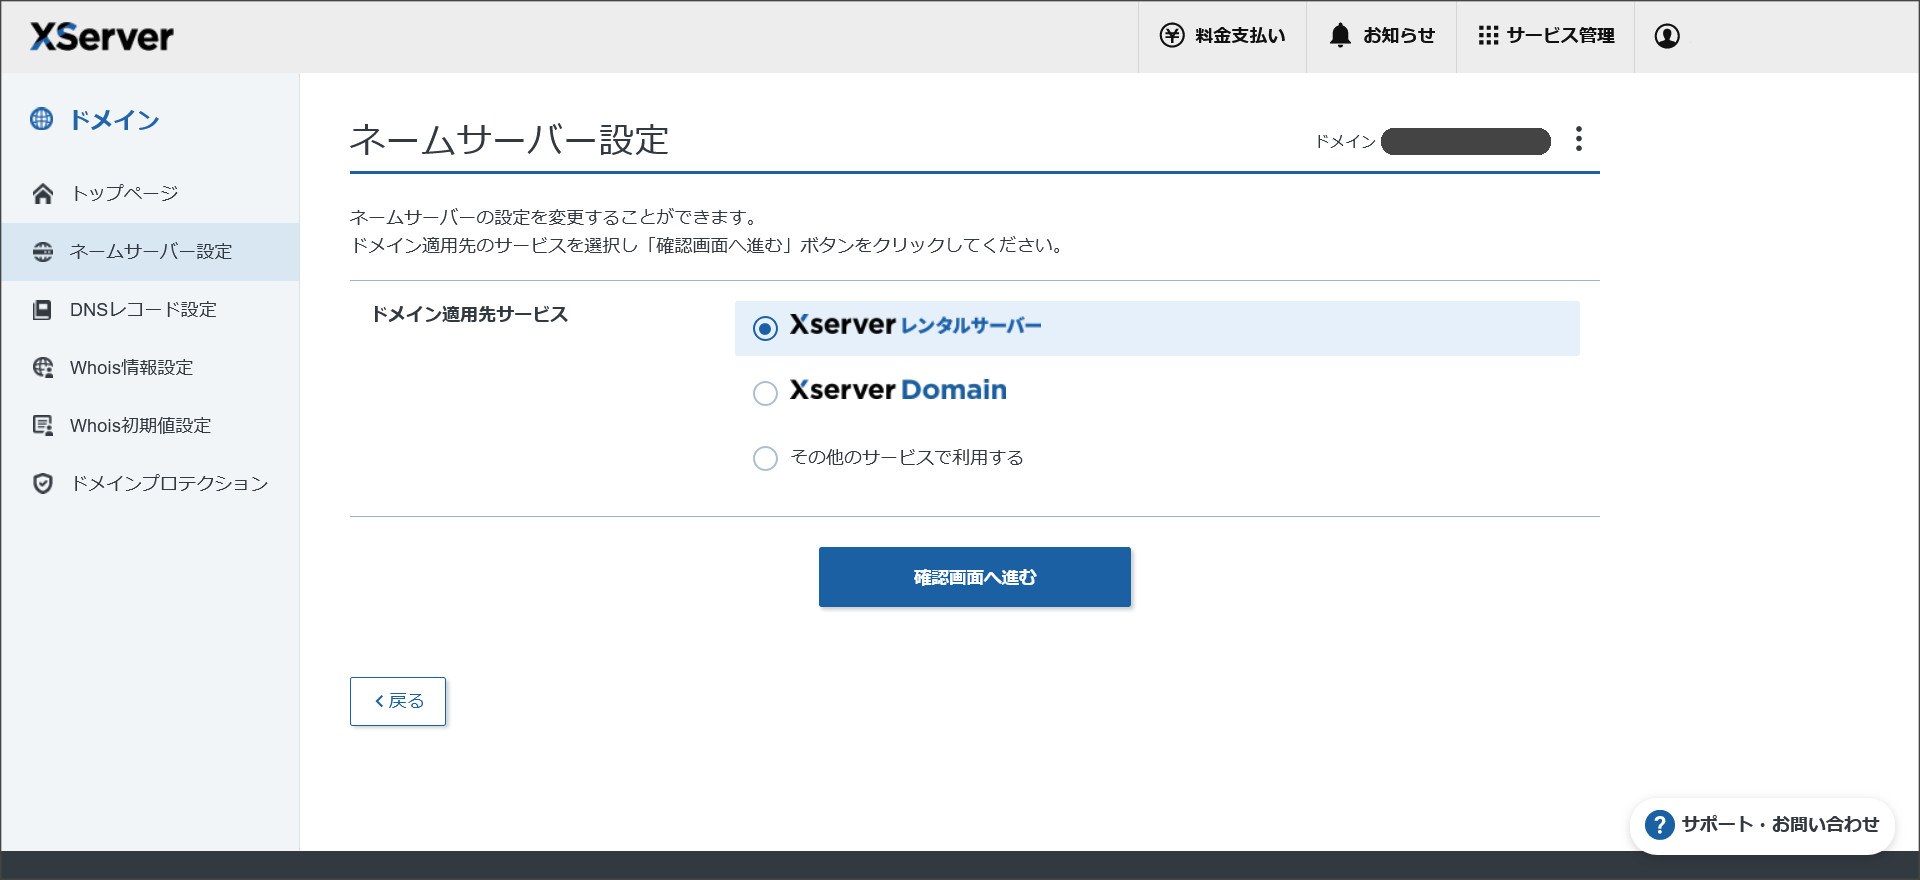
Task: Click the question mark support icon
Action: coord(1660,825)
